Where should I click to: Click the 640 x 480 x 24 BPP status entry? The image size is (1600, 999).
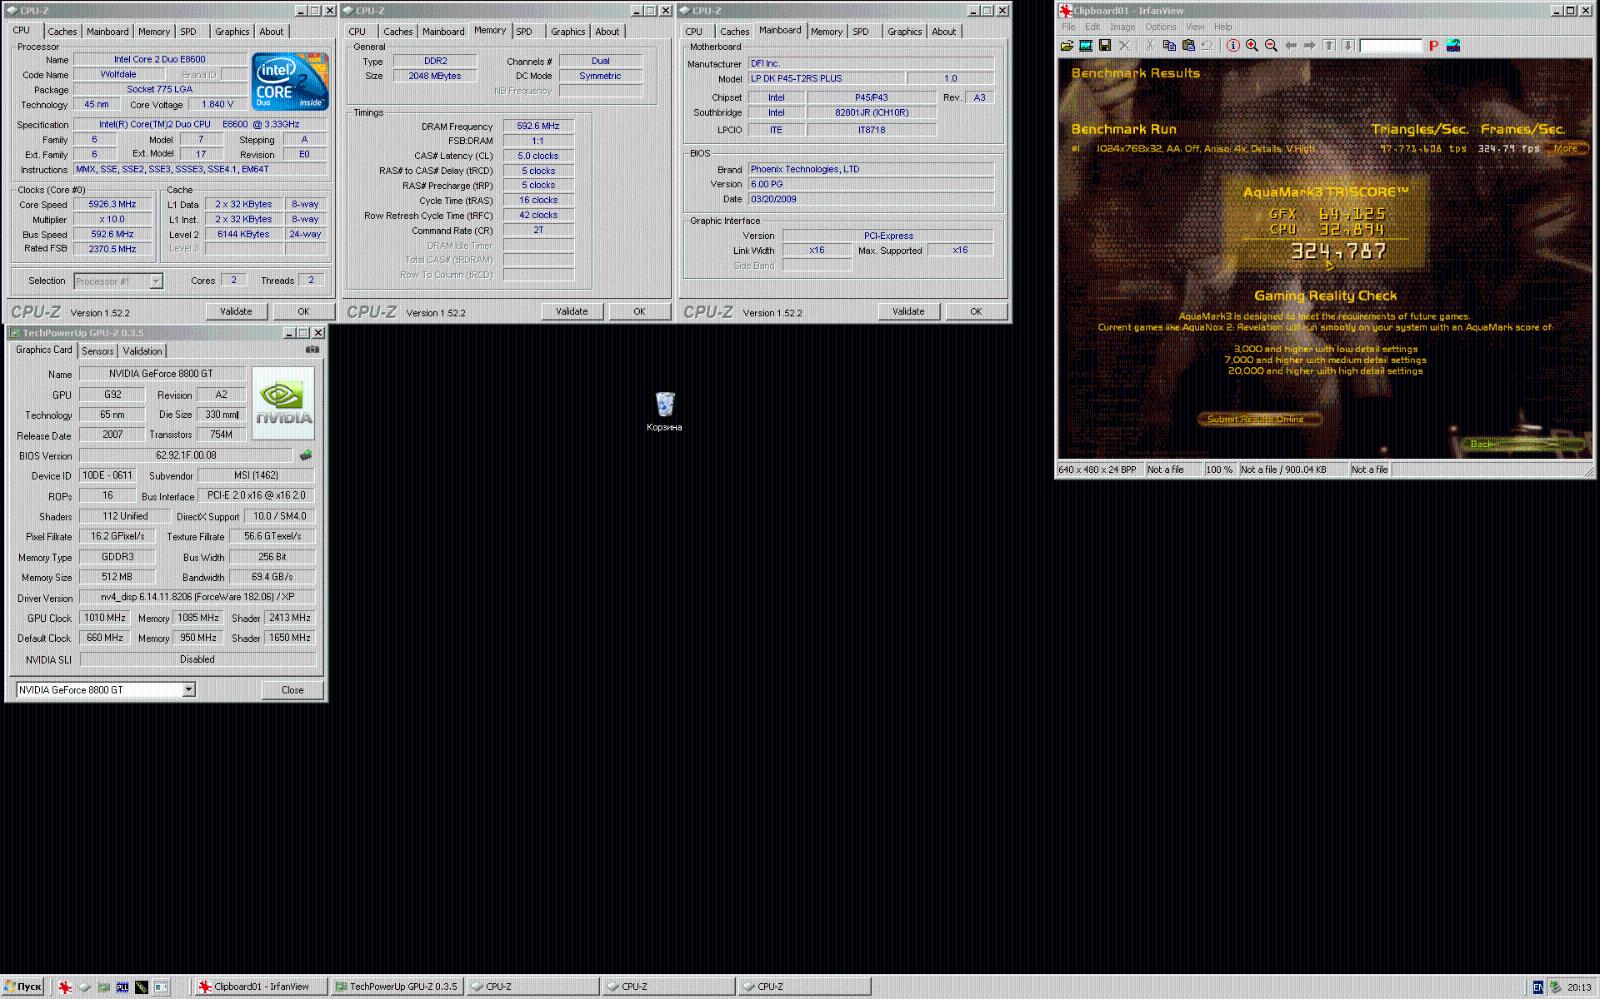pos(1099,470)
